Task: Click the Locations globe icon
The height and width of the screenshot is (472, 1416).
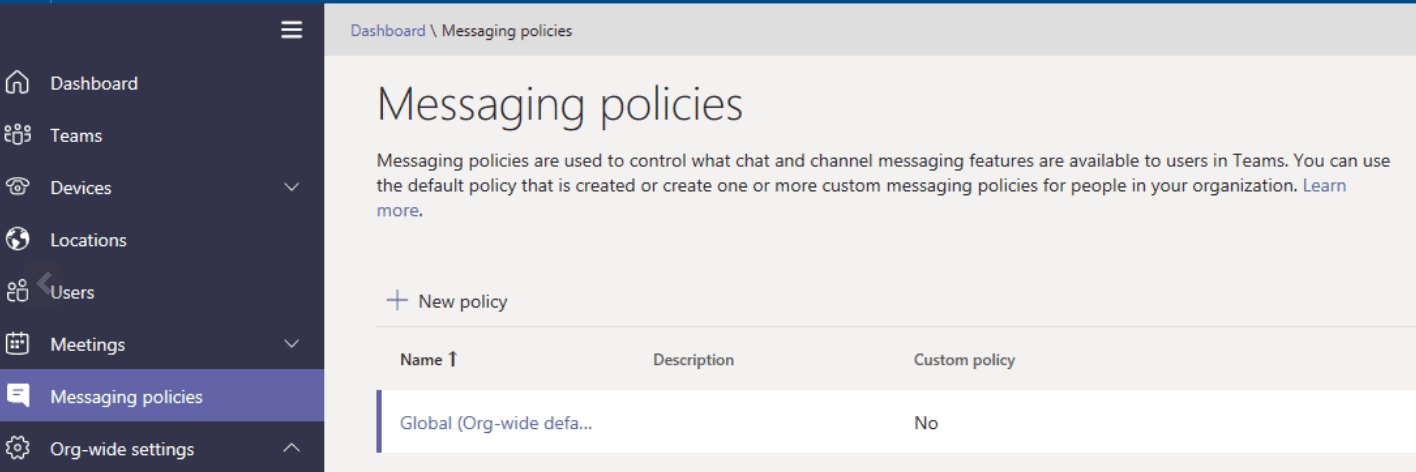Action: 17,239
